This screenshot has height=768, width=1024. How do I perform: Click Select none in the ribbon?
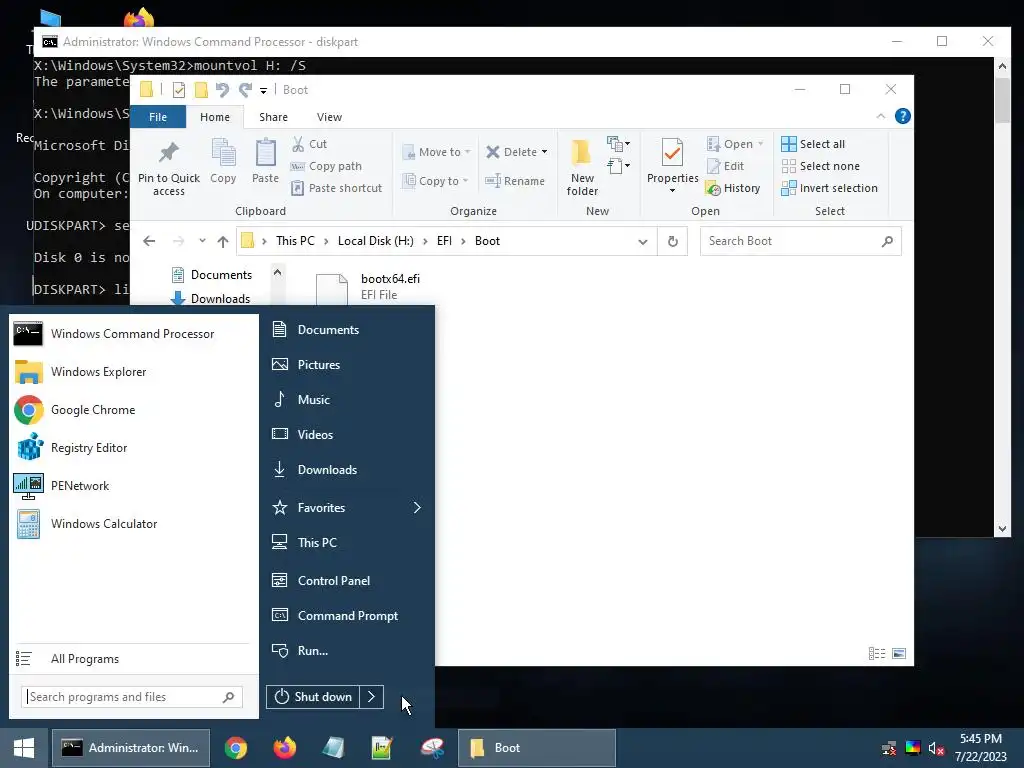tap(820, 166)
